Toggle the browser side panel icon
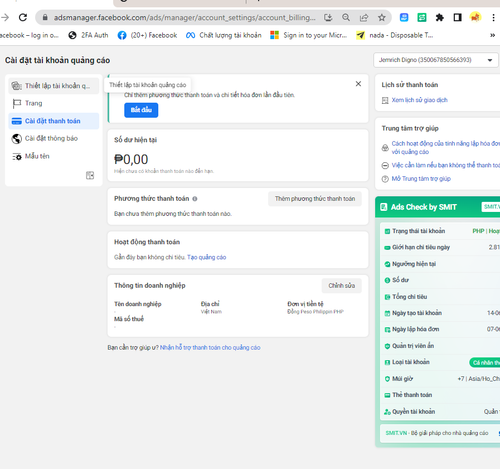Viewport: 500px width, 469px height. click(x=457, y=17)
